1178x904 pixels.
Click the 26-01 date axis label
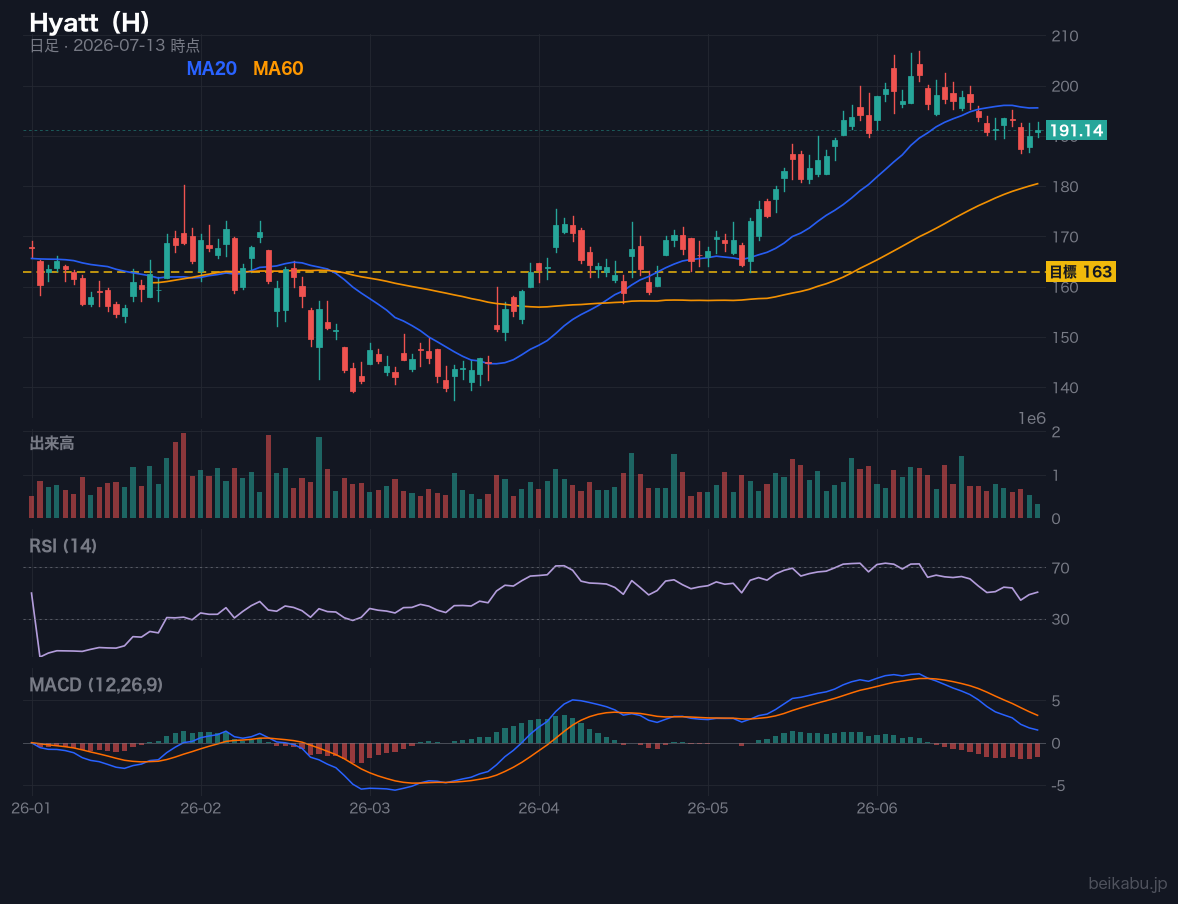(32, 809)
